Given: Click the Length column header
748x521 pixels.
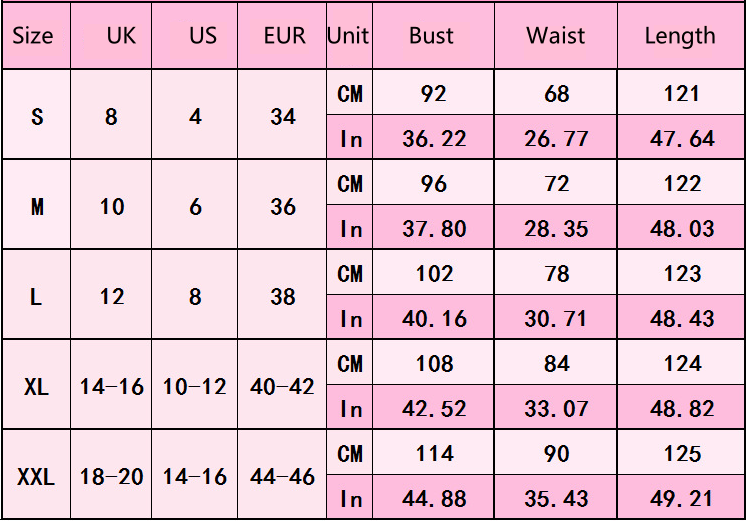Looking at the screenshot, I should [x=680, y=37].
